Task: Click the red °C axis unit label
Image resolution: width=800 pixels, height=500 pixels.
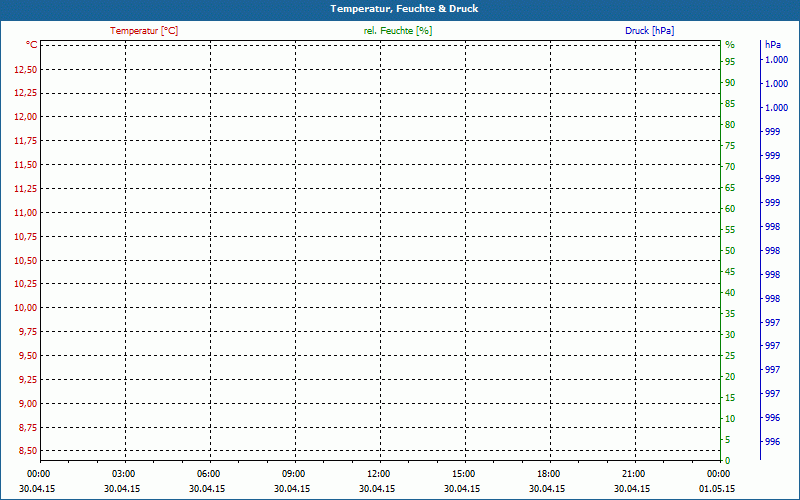Action: point(32,45)
